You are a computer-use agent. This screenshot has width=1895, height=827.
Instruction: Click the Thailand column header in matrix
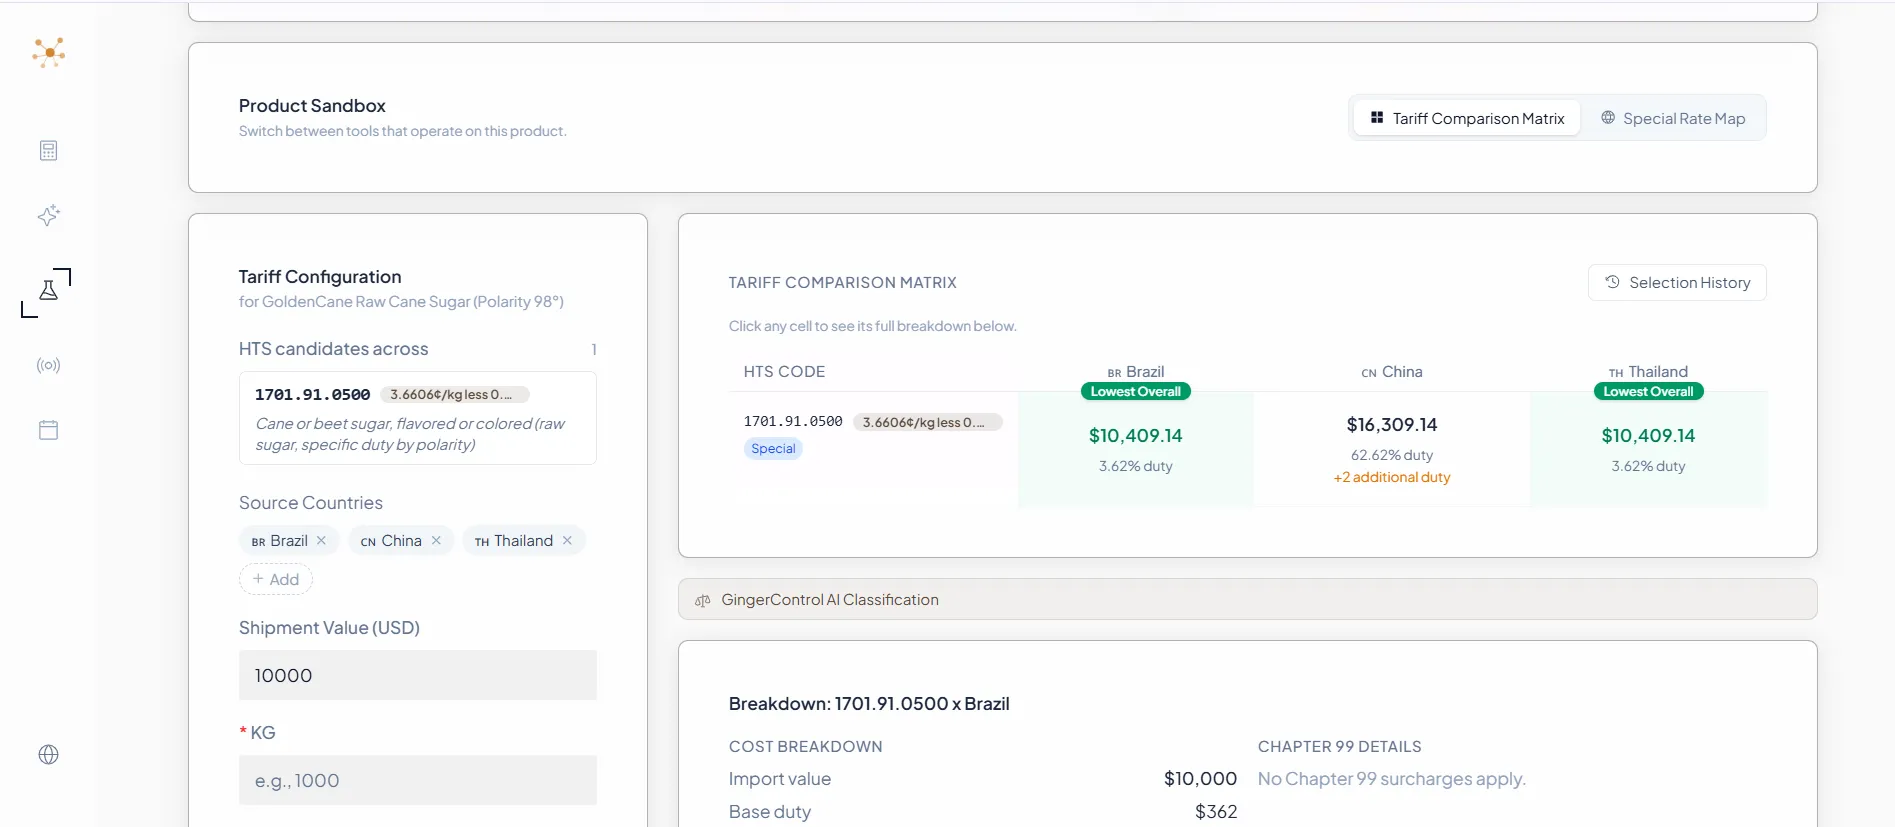click(x=1648, y=371)
